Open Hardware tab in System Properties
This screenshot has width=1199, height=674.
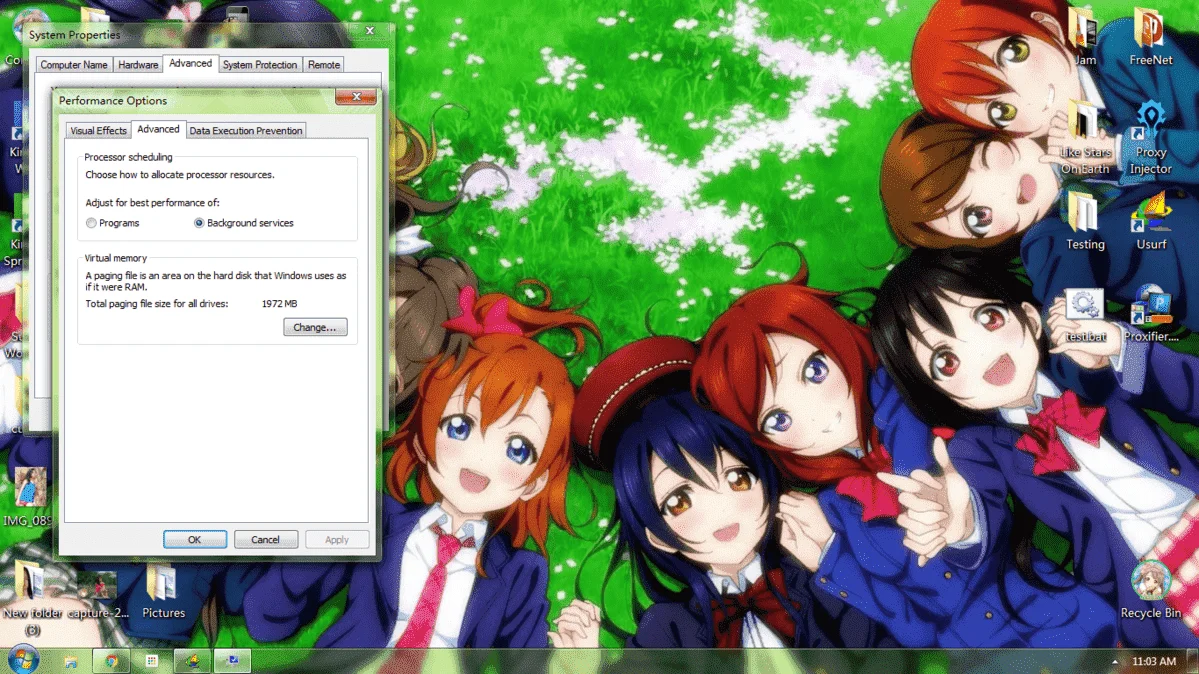point(138,65)
